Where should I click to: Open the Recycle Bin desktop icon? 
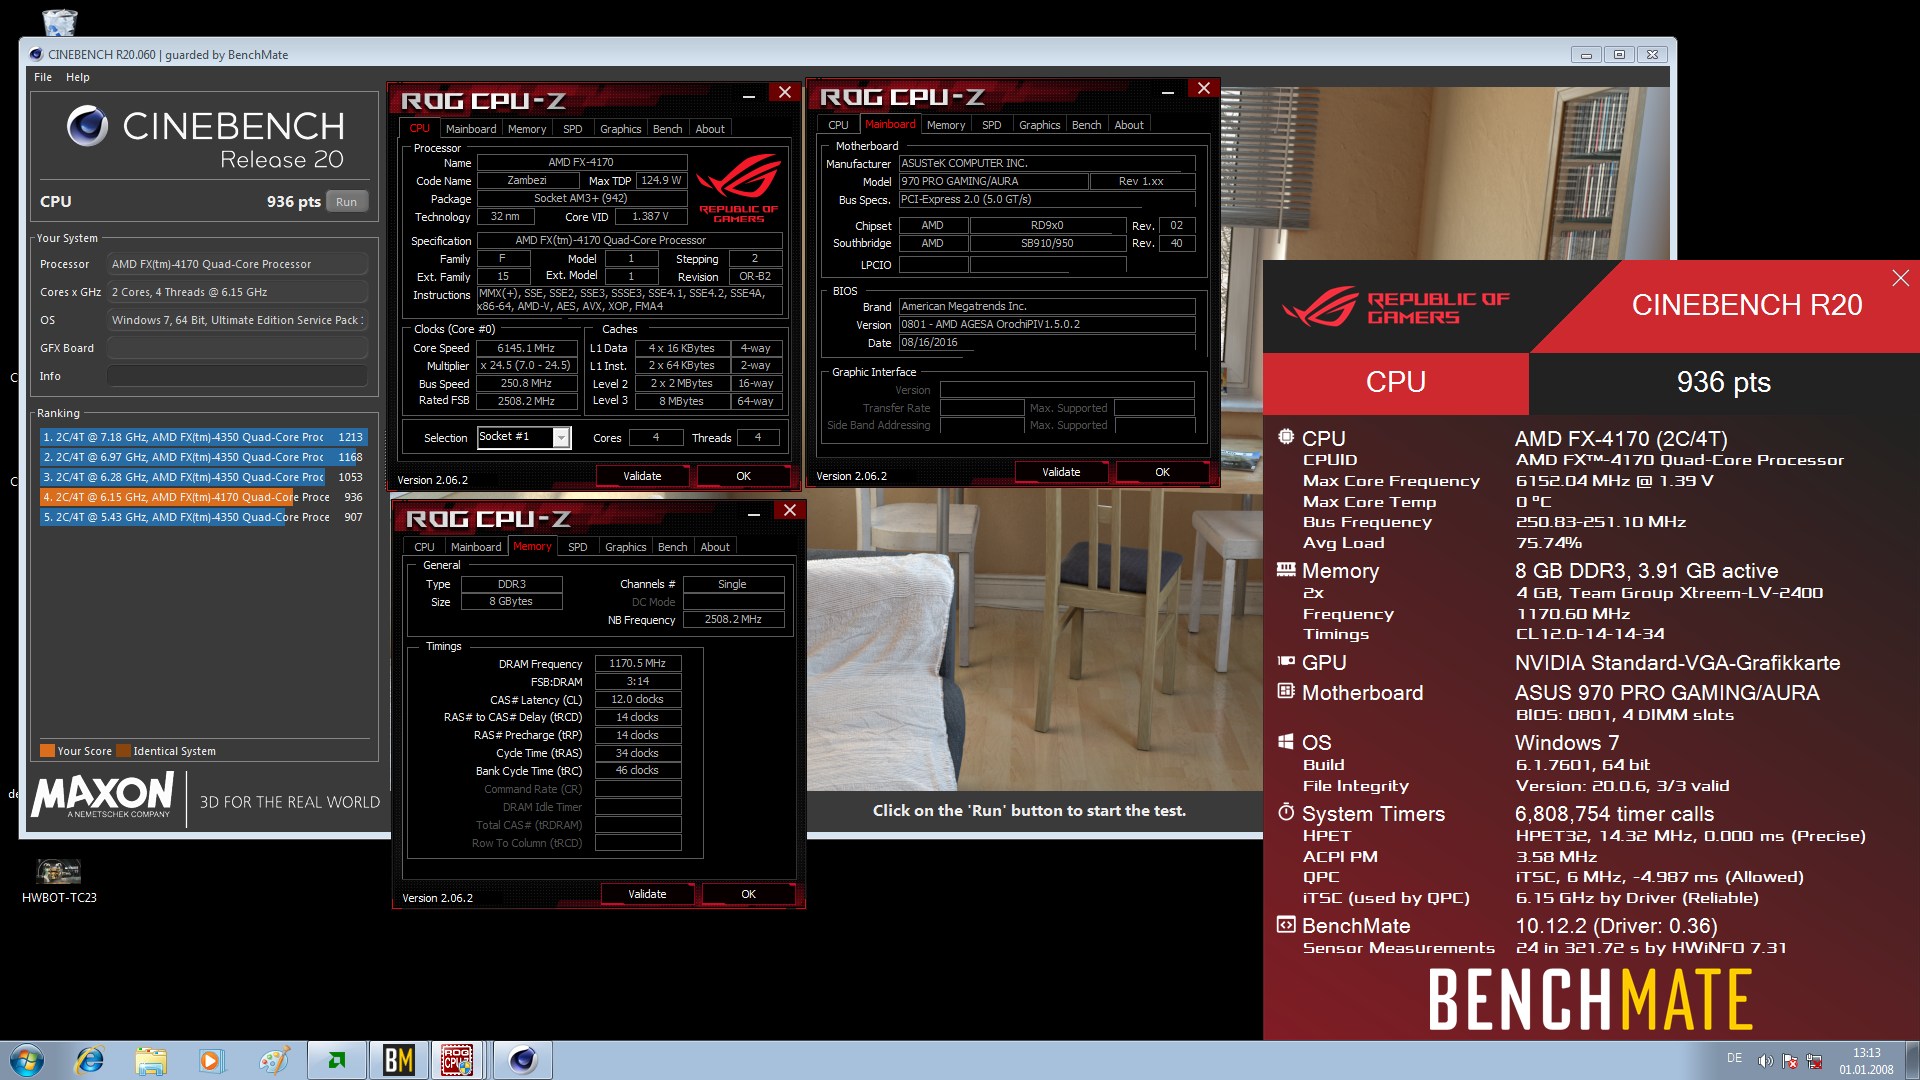(60, 20)
